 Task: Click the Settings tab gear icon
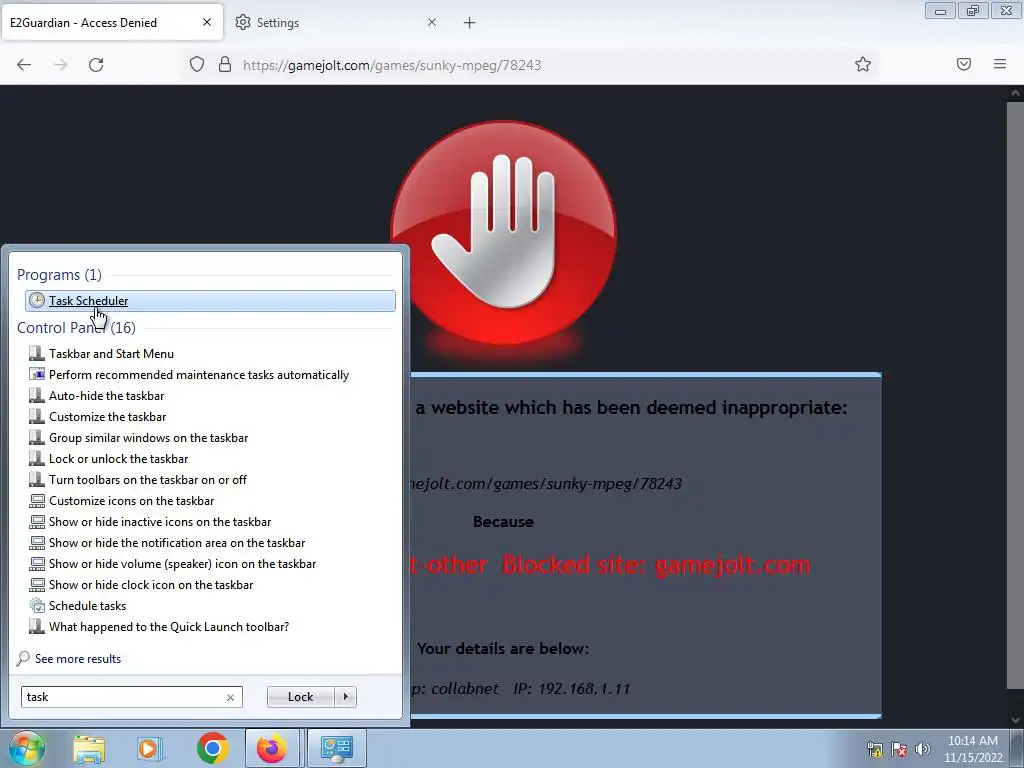click(243, 22)
